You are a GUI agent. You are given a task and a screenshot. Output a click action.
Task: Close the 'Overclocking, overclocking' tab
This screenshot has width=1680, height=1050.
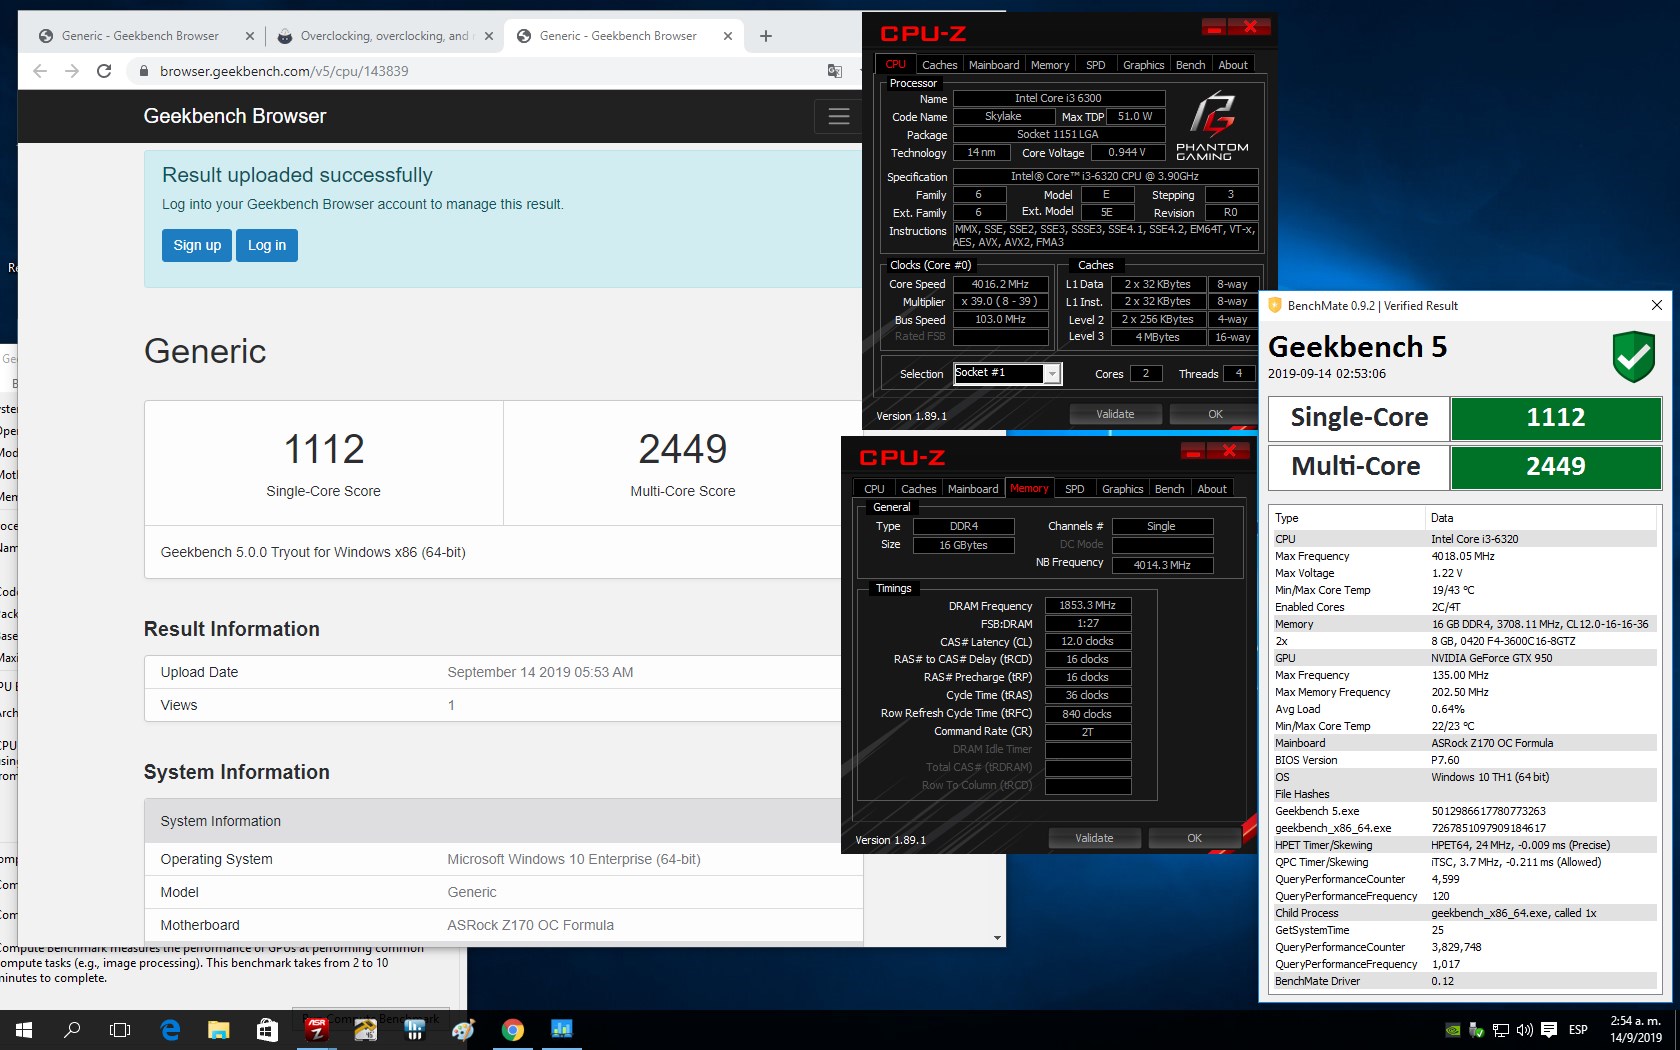click(488, 36)
